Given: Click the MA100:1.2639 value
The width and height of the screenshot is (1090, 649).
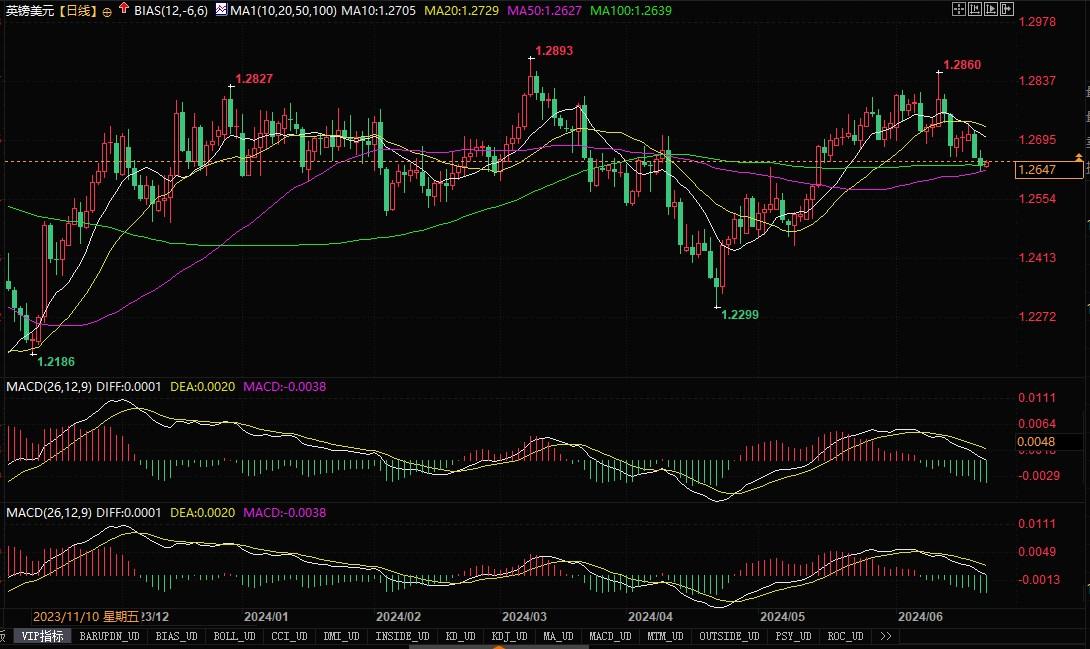Looking at the screenshot, I should 631,10.
